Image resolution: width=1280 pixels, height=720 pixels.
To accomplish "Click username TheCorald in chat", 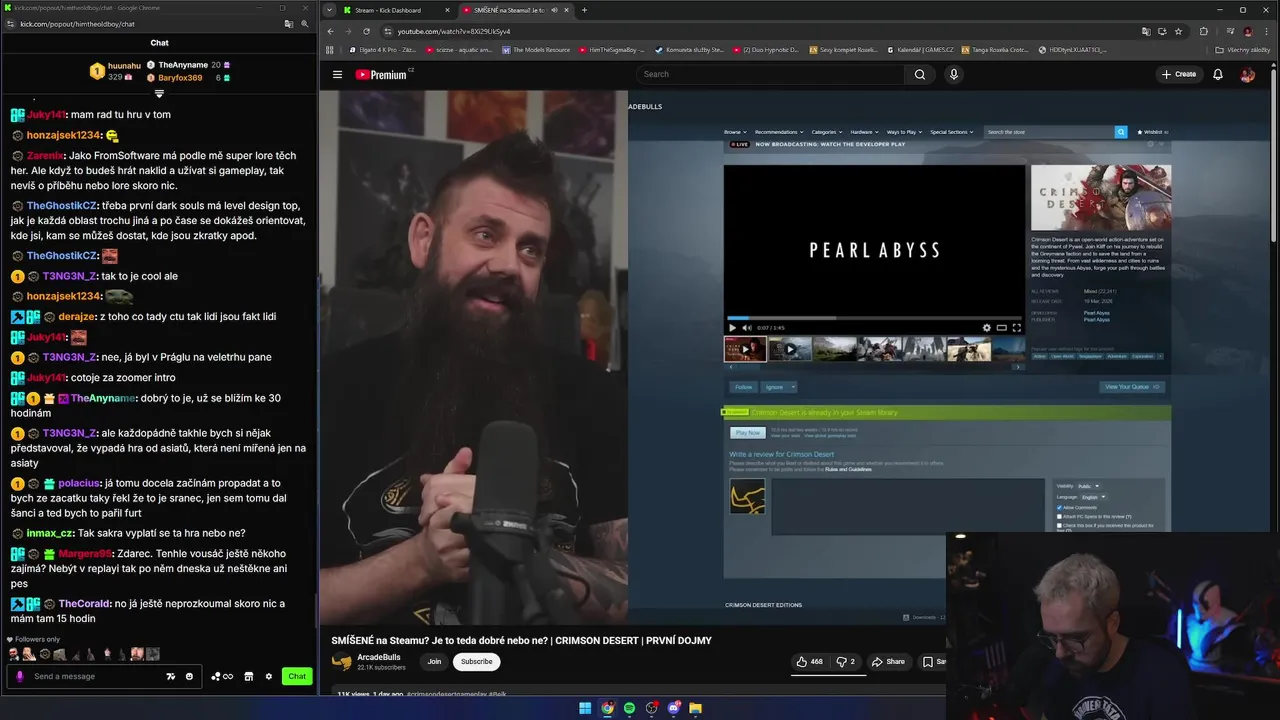I will pos(86,604).
